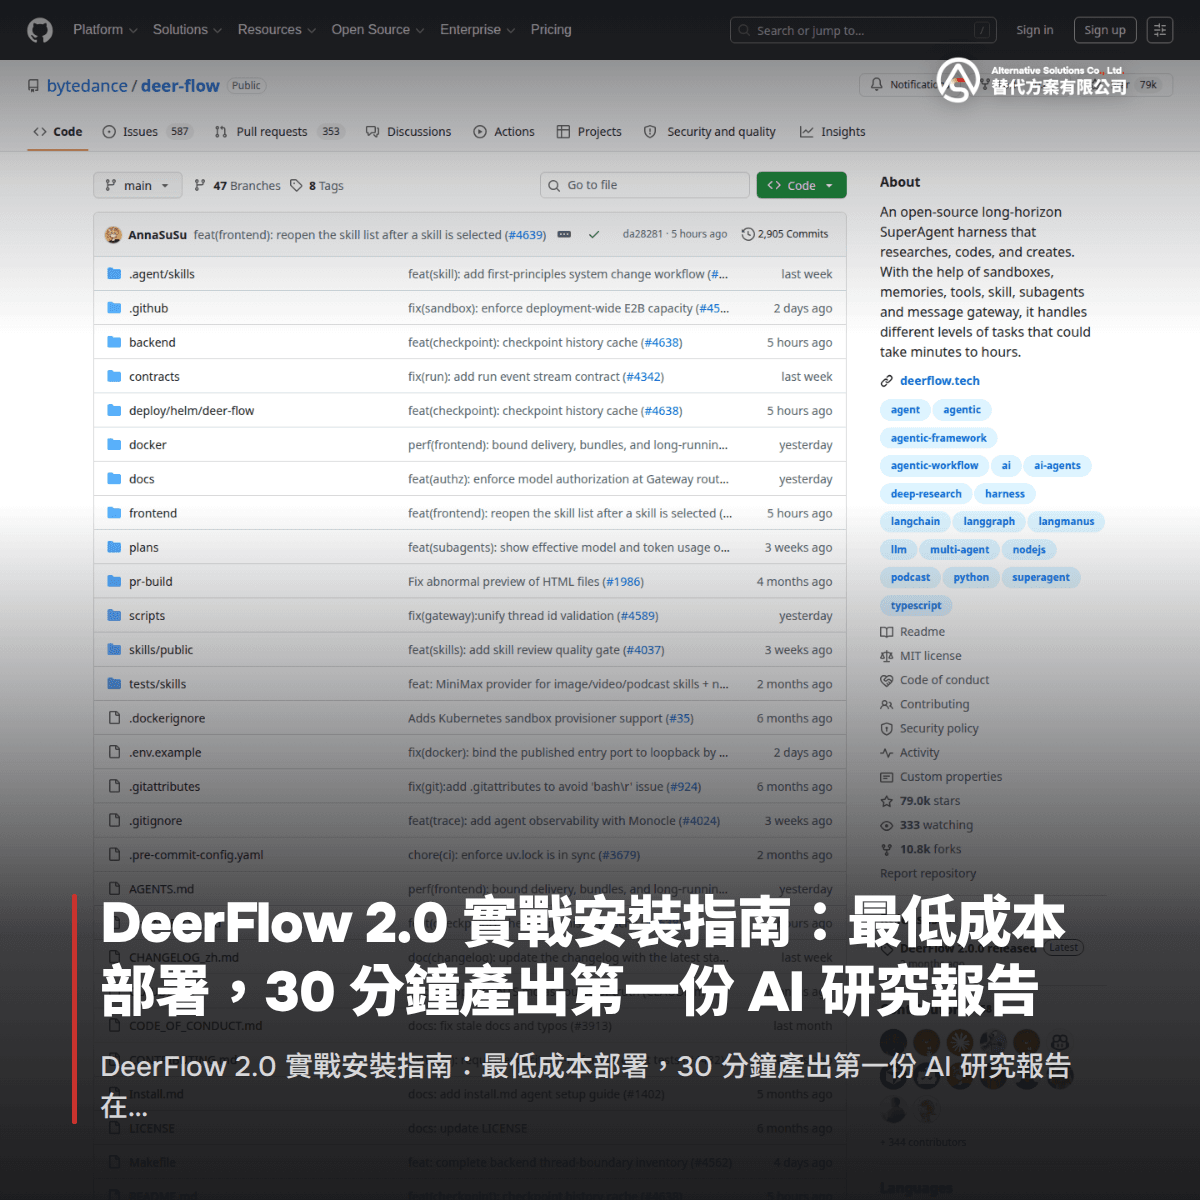The height and width of the screenshot is (1200, 1200).
Task: Go to Pricing page
Action: (x=551, y=30)
